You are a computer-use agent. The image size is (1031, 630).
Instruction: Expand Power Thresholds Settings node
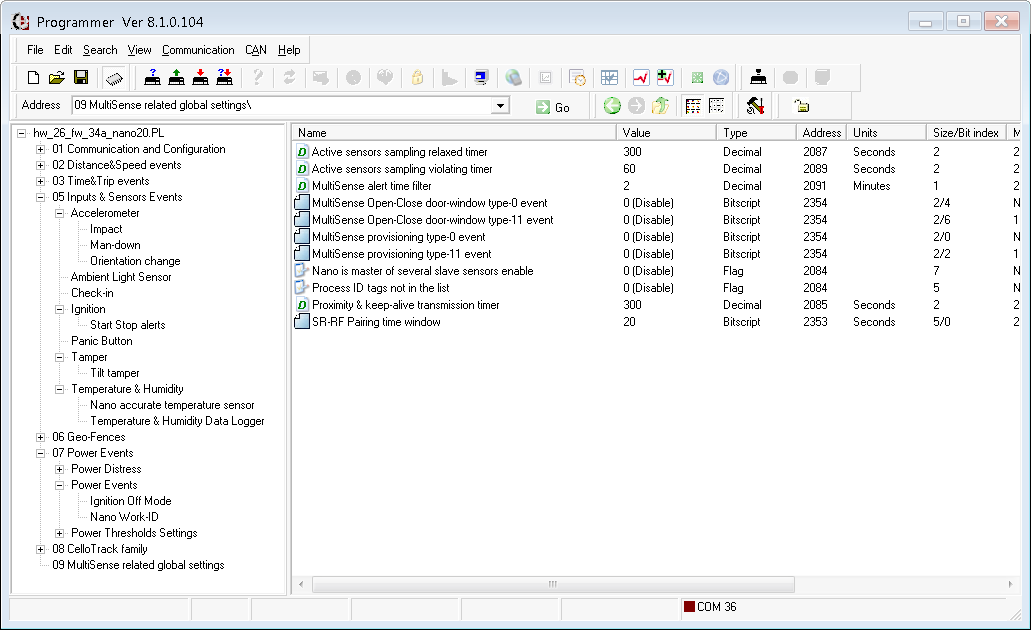pyautogui.click(x=60, y=533)
